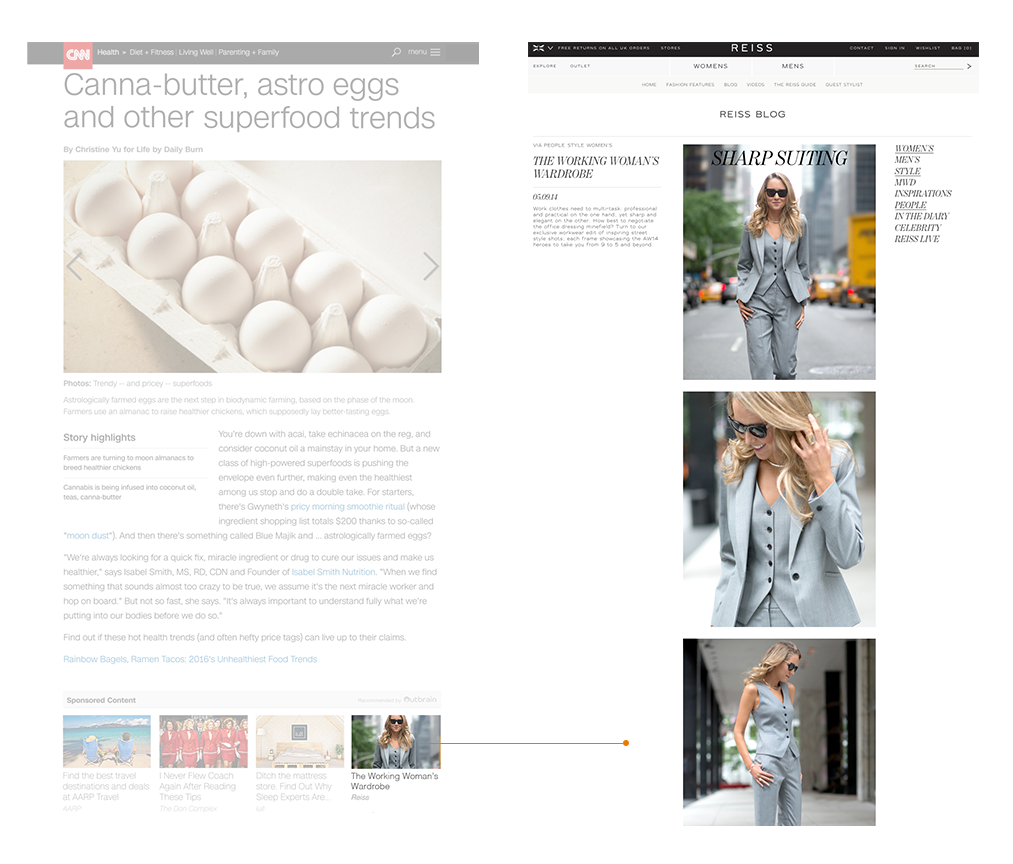Open CNN search magnifier icon
This screenshot has height=864, width=1013.
(x=396, y=52)
